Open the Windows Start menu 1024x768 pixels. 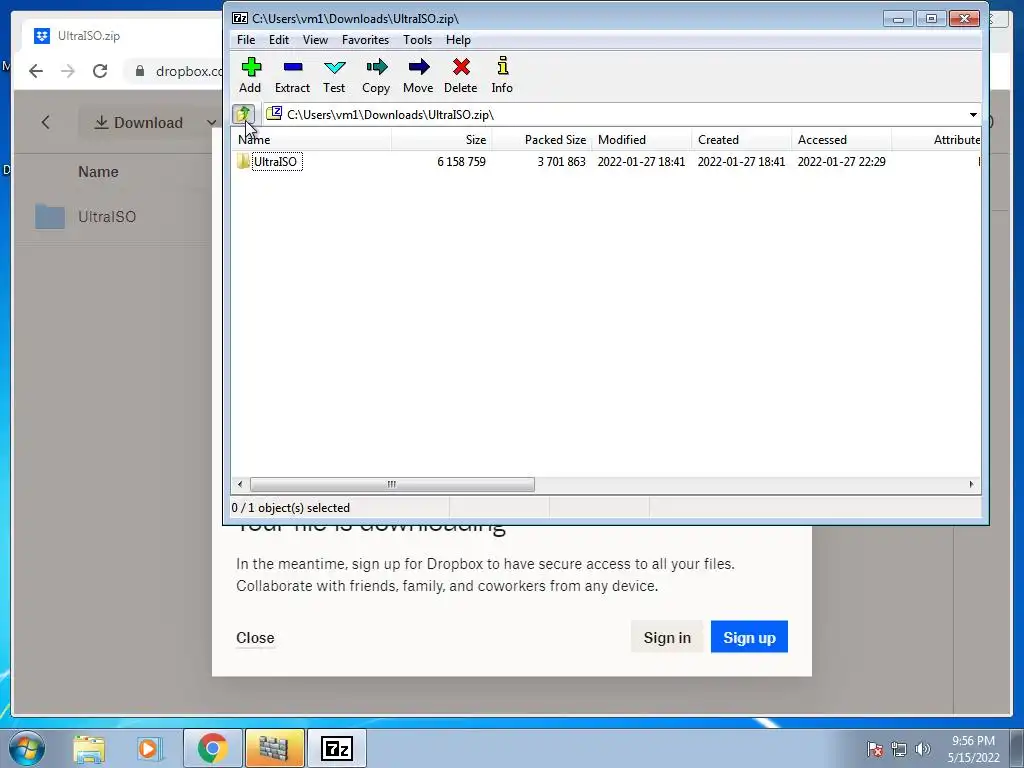click(x=27, y=748)
